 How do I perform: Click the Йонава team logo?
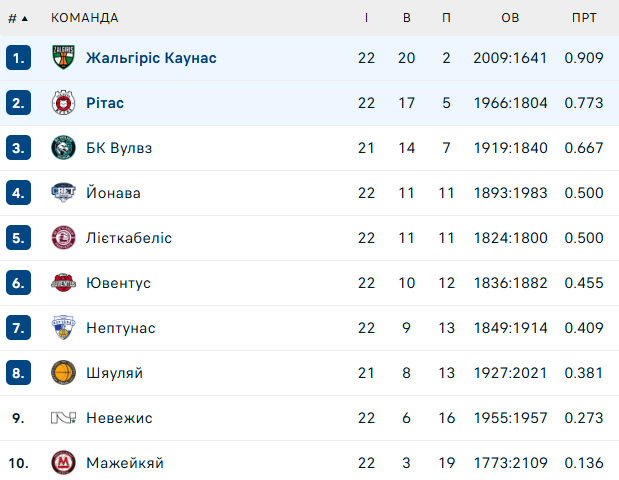click(63, 193)
